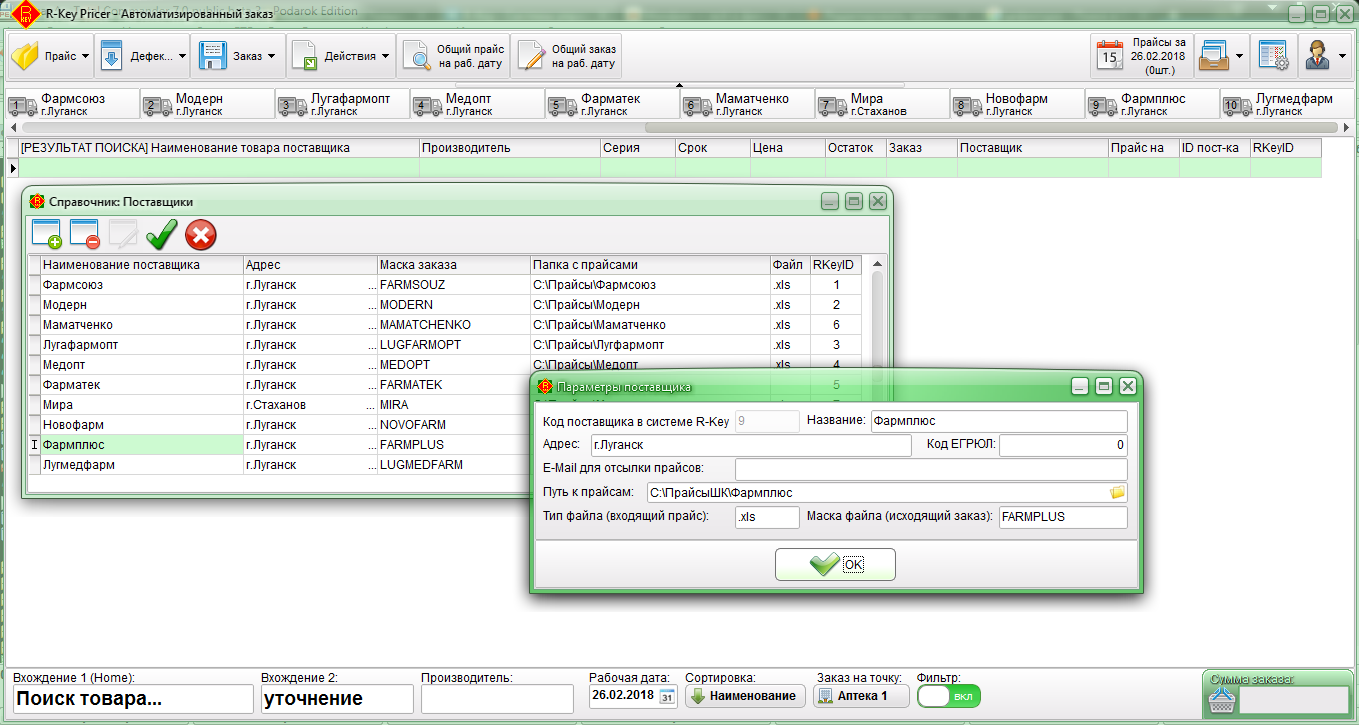
Task: Click the settings table gear icon
Action: coord(1273,56)
